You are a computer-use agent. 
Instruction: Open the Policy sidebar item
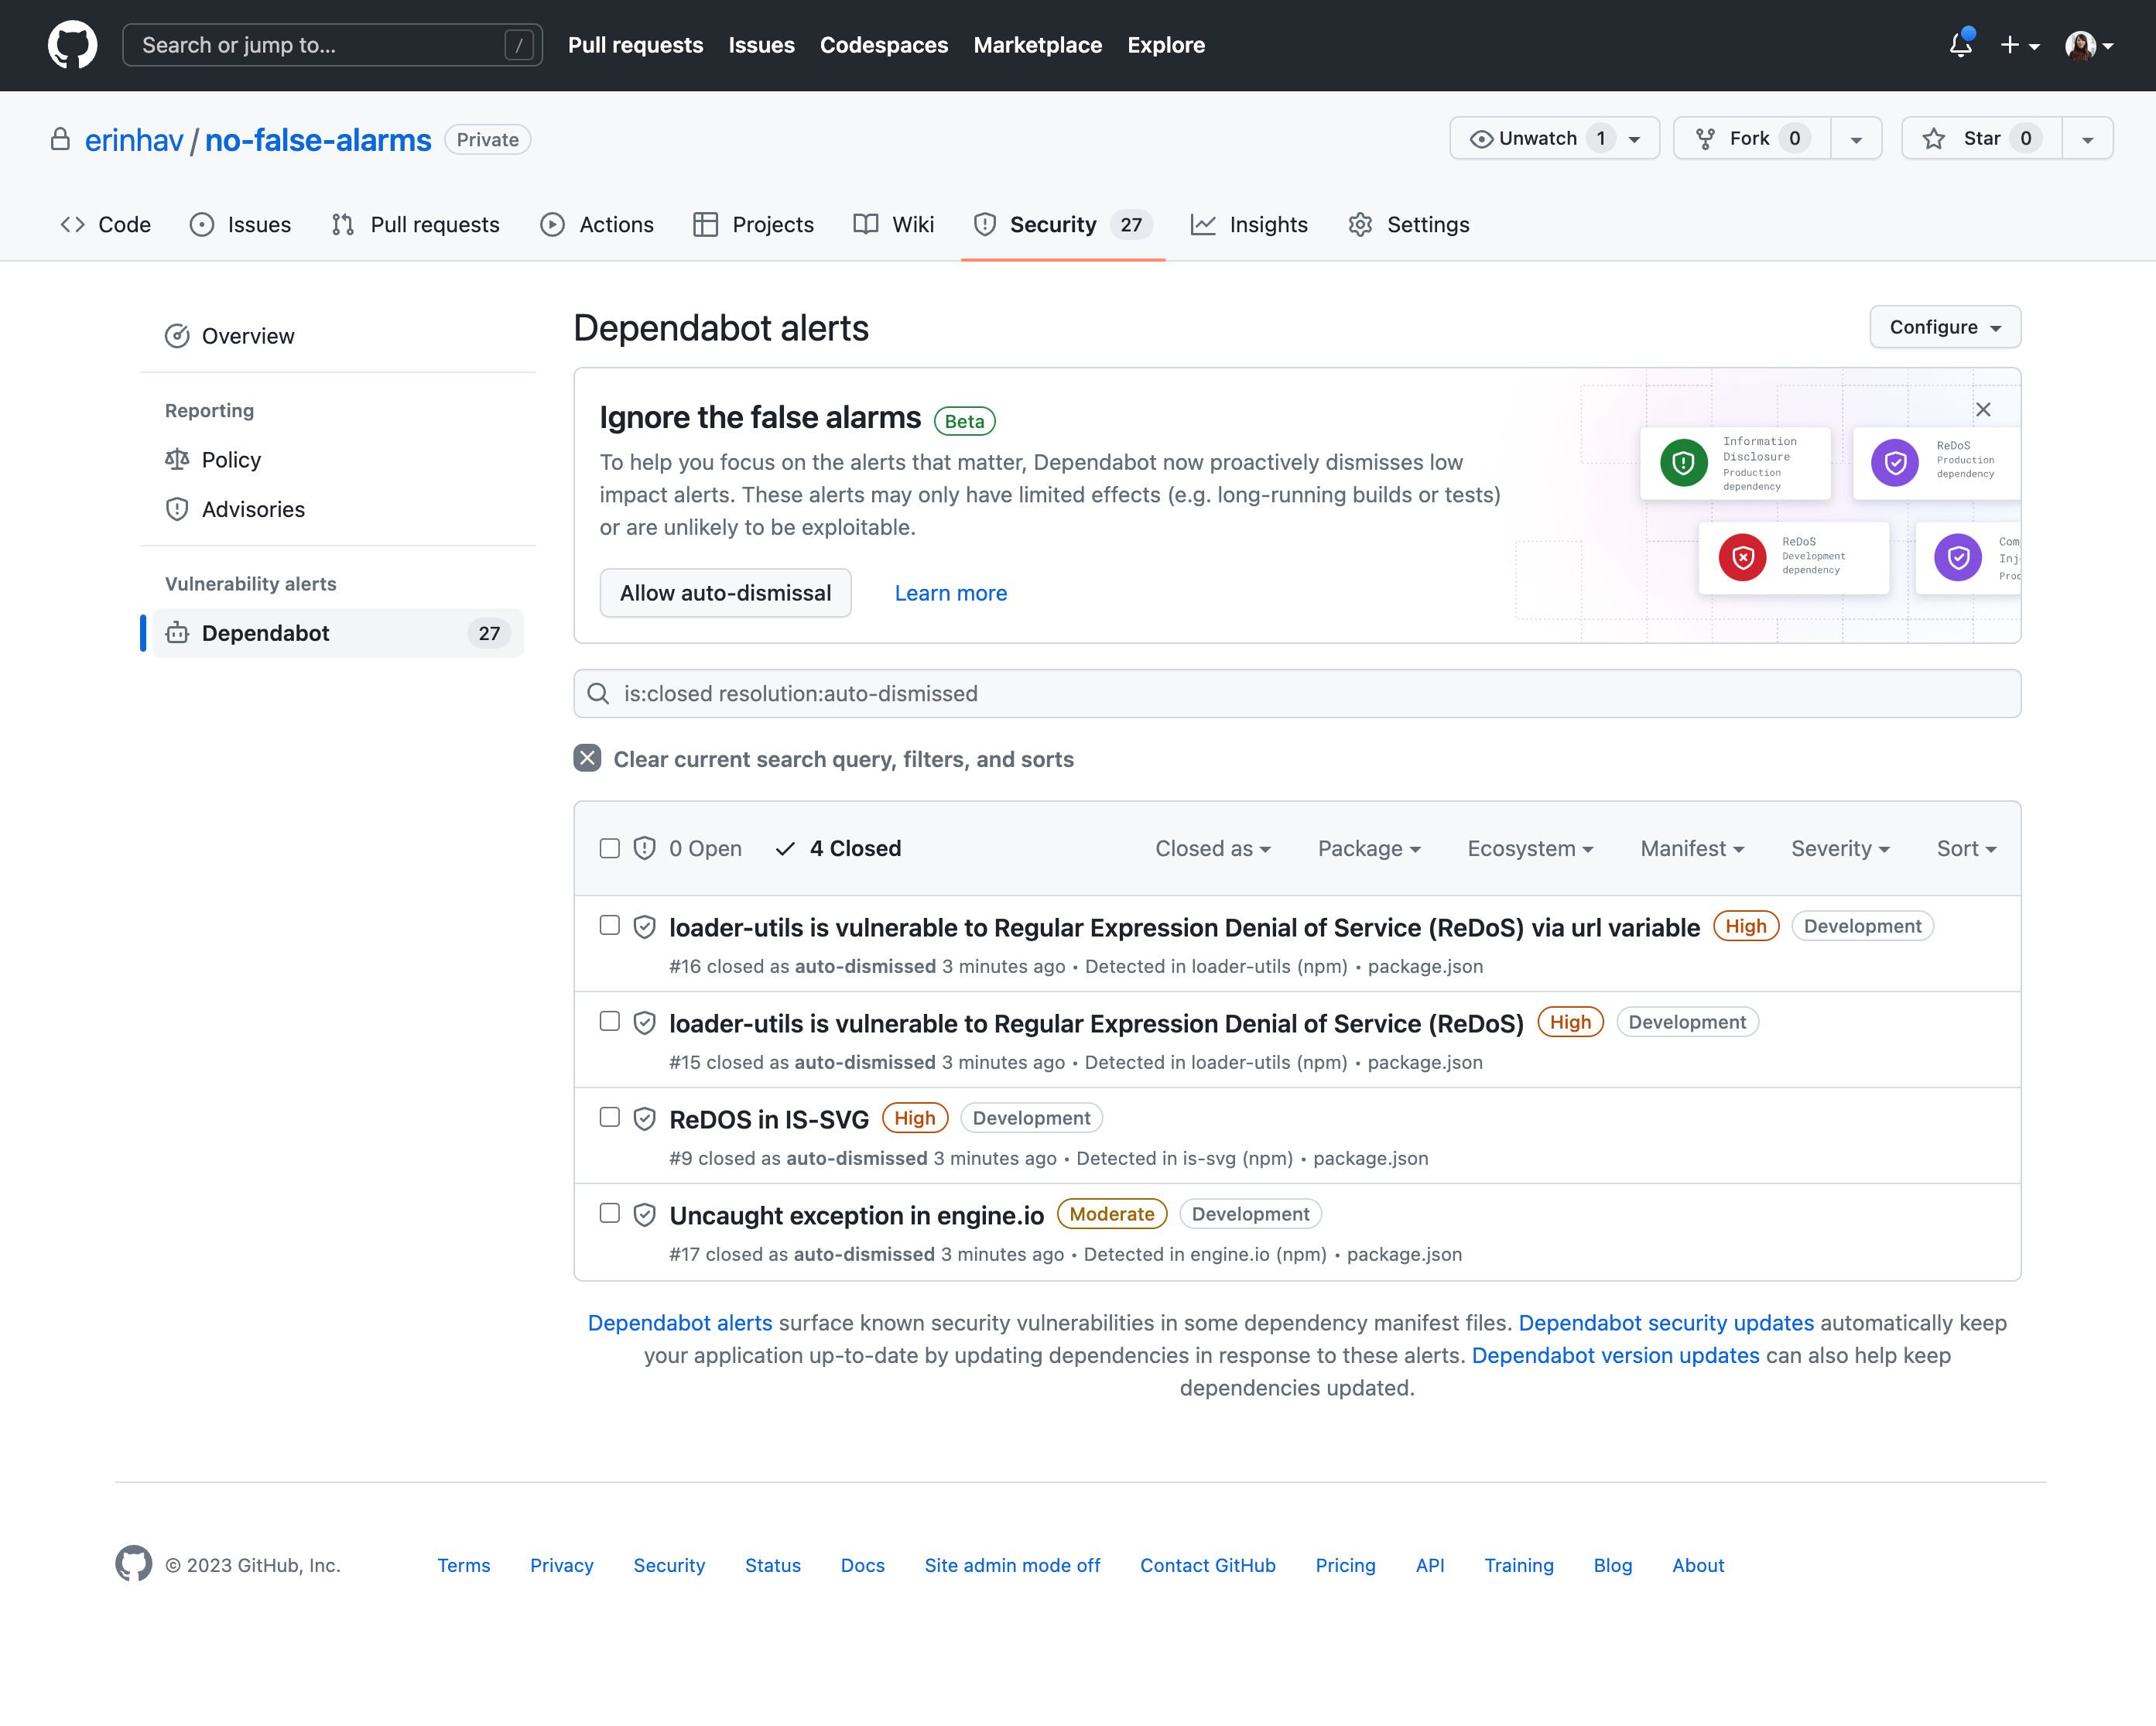tap(338, 459)
